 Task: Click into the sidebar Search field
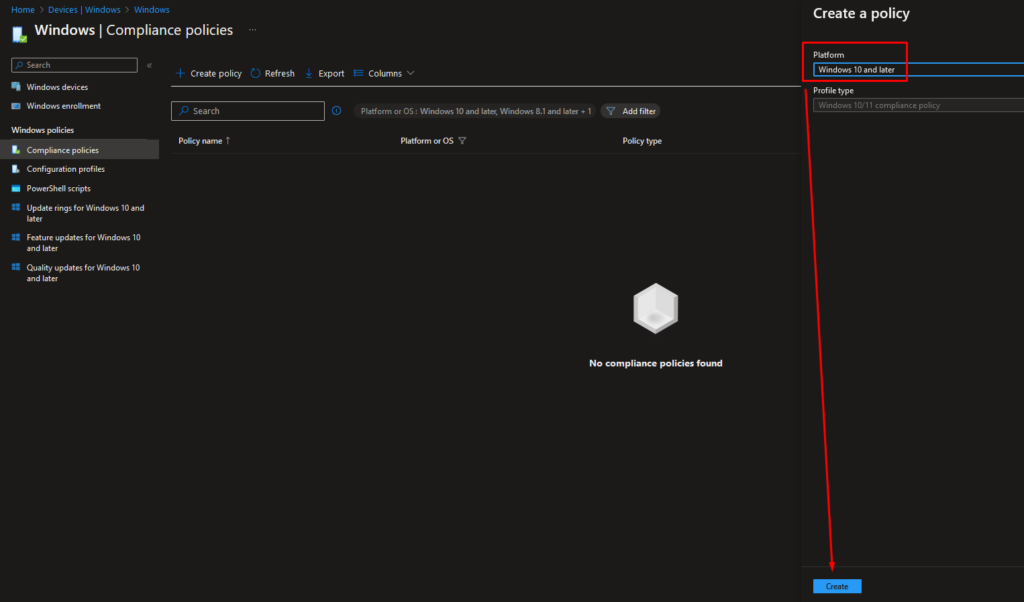(74, 65)
